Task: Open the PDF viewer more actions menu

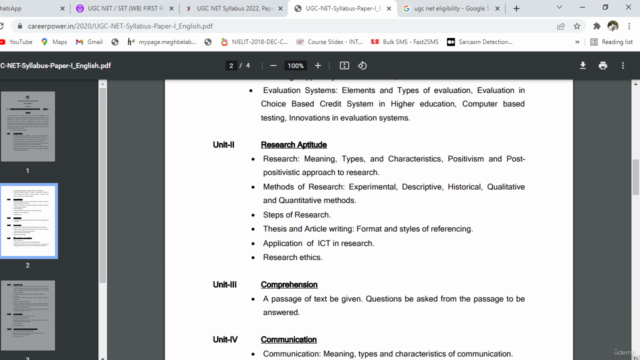Action: coord(623,66)
